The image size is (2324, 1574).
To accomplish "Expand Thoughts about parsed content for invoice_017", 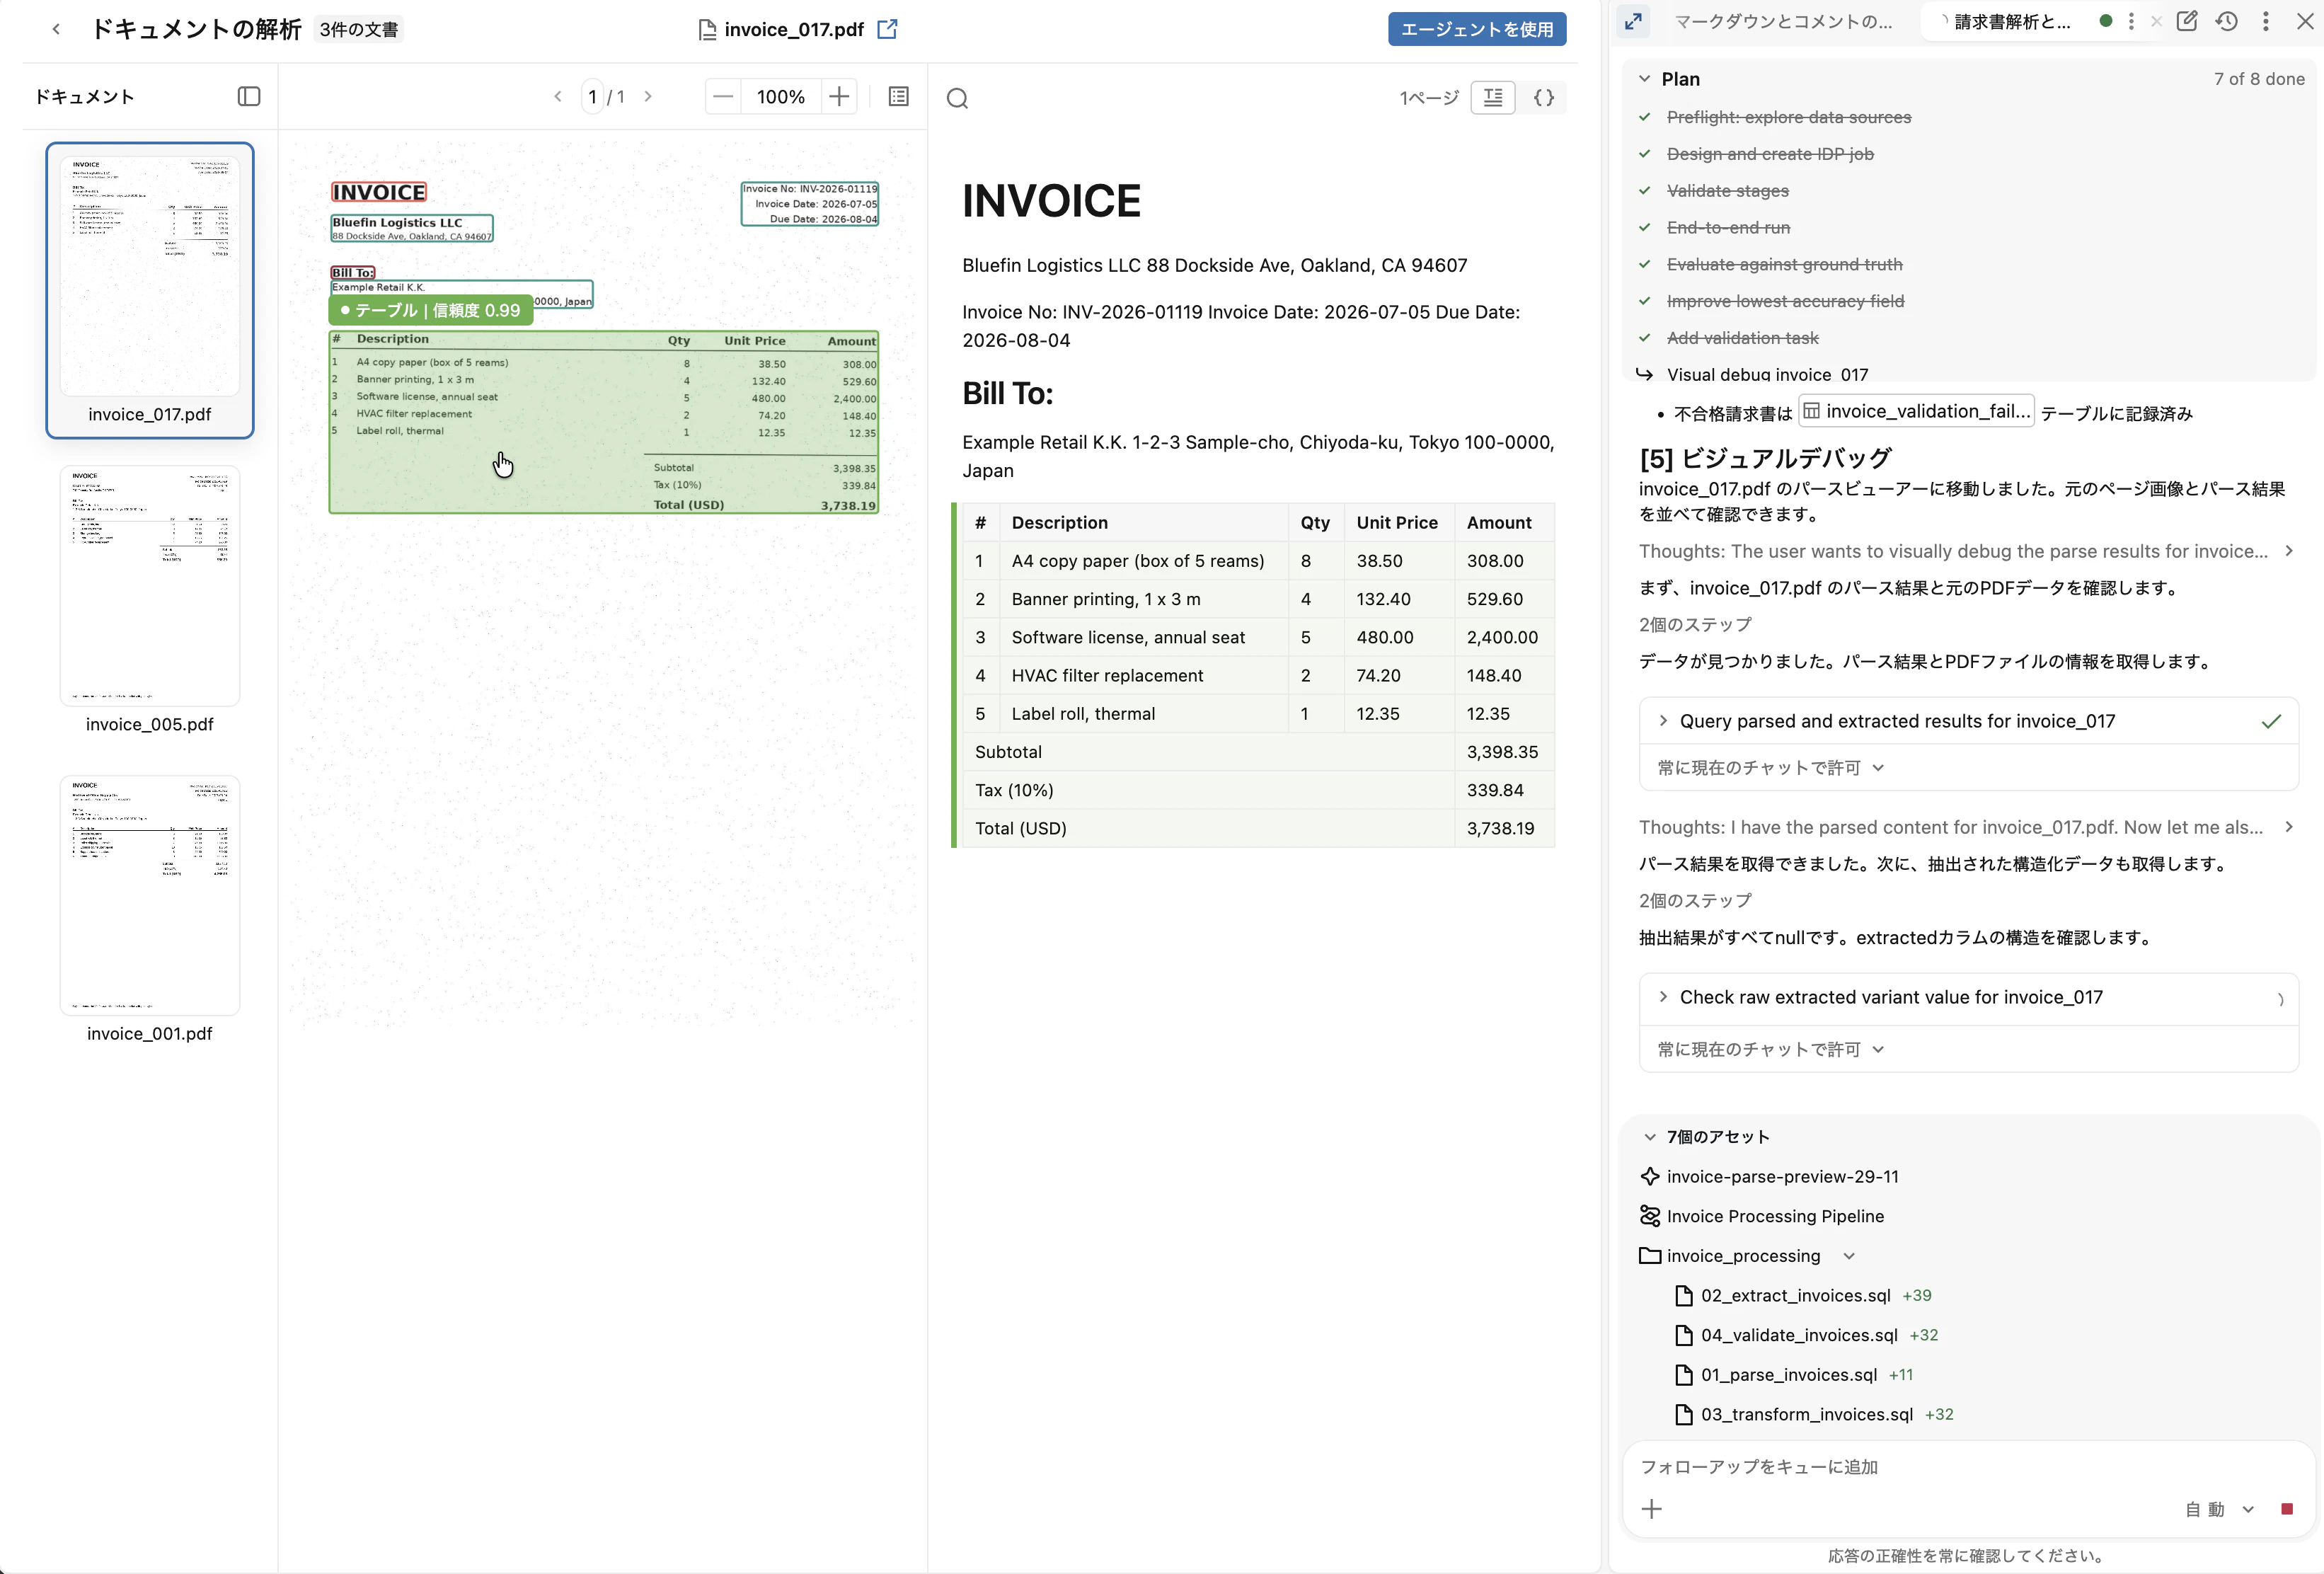I will coord(2289,827).
